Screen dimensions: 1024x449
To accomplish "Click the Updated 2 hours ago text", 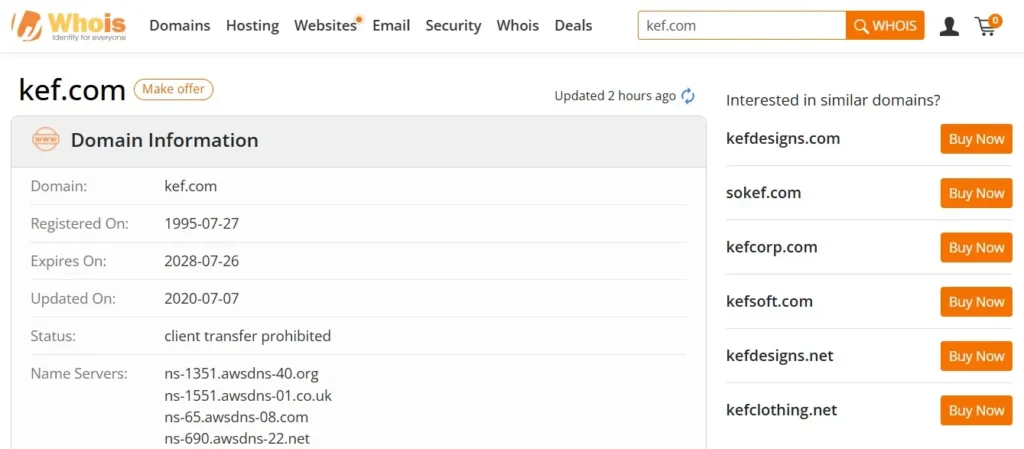I will pyautogui.click(x=615, y=96).
